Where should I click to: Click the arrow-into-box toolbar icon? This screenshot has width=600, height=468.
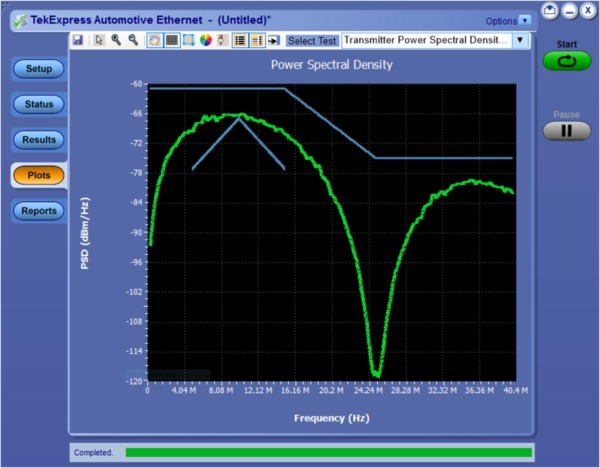click(273, 41)
